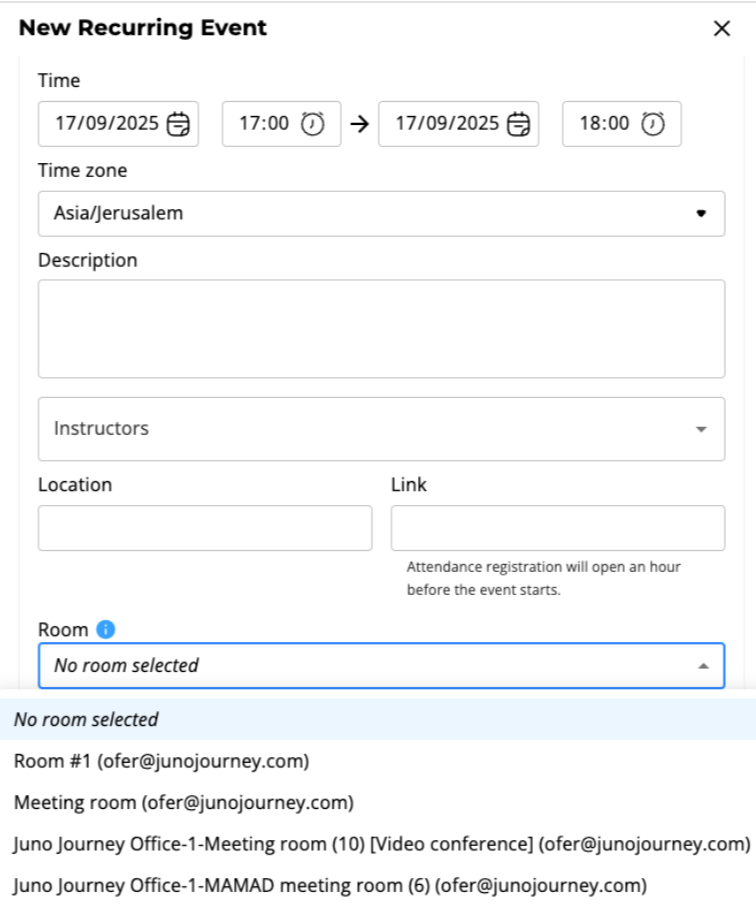Collapse the Room selection dropdown
This screenshot has width=756, height=907.
point(703,666)
